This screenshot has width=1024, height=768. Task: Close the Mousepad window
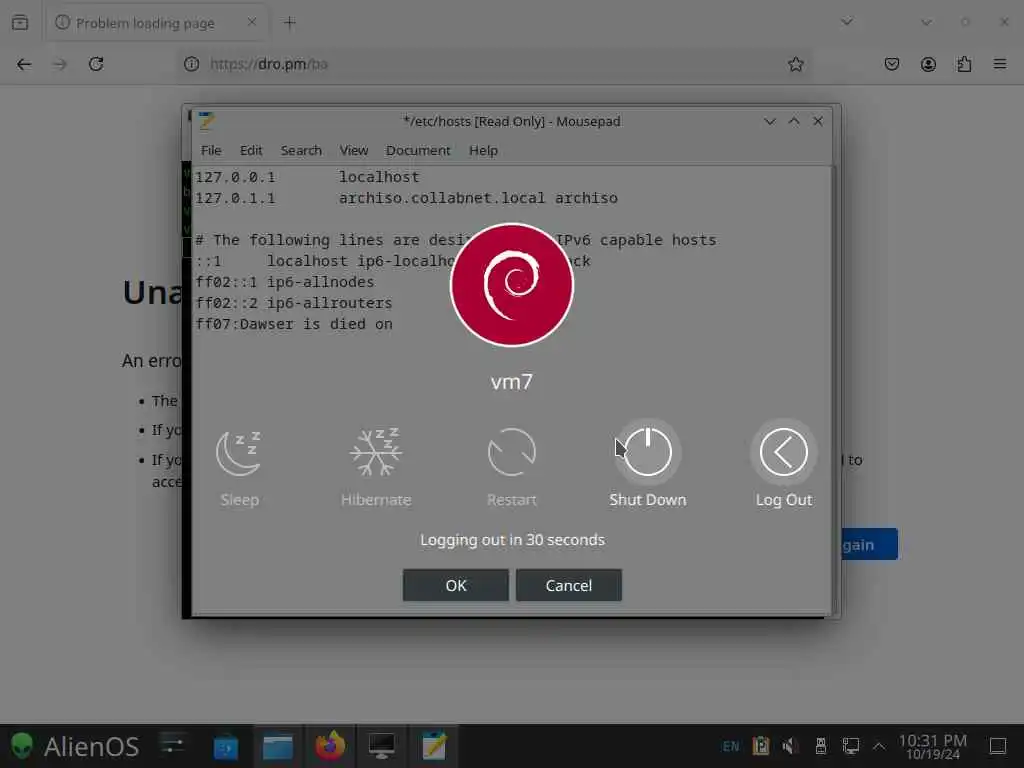(818, 121)
